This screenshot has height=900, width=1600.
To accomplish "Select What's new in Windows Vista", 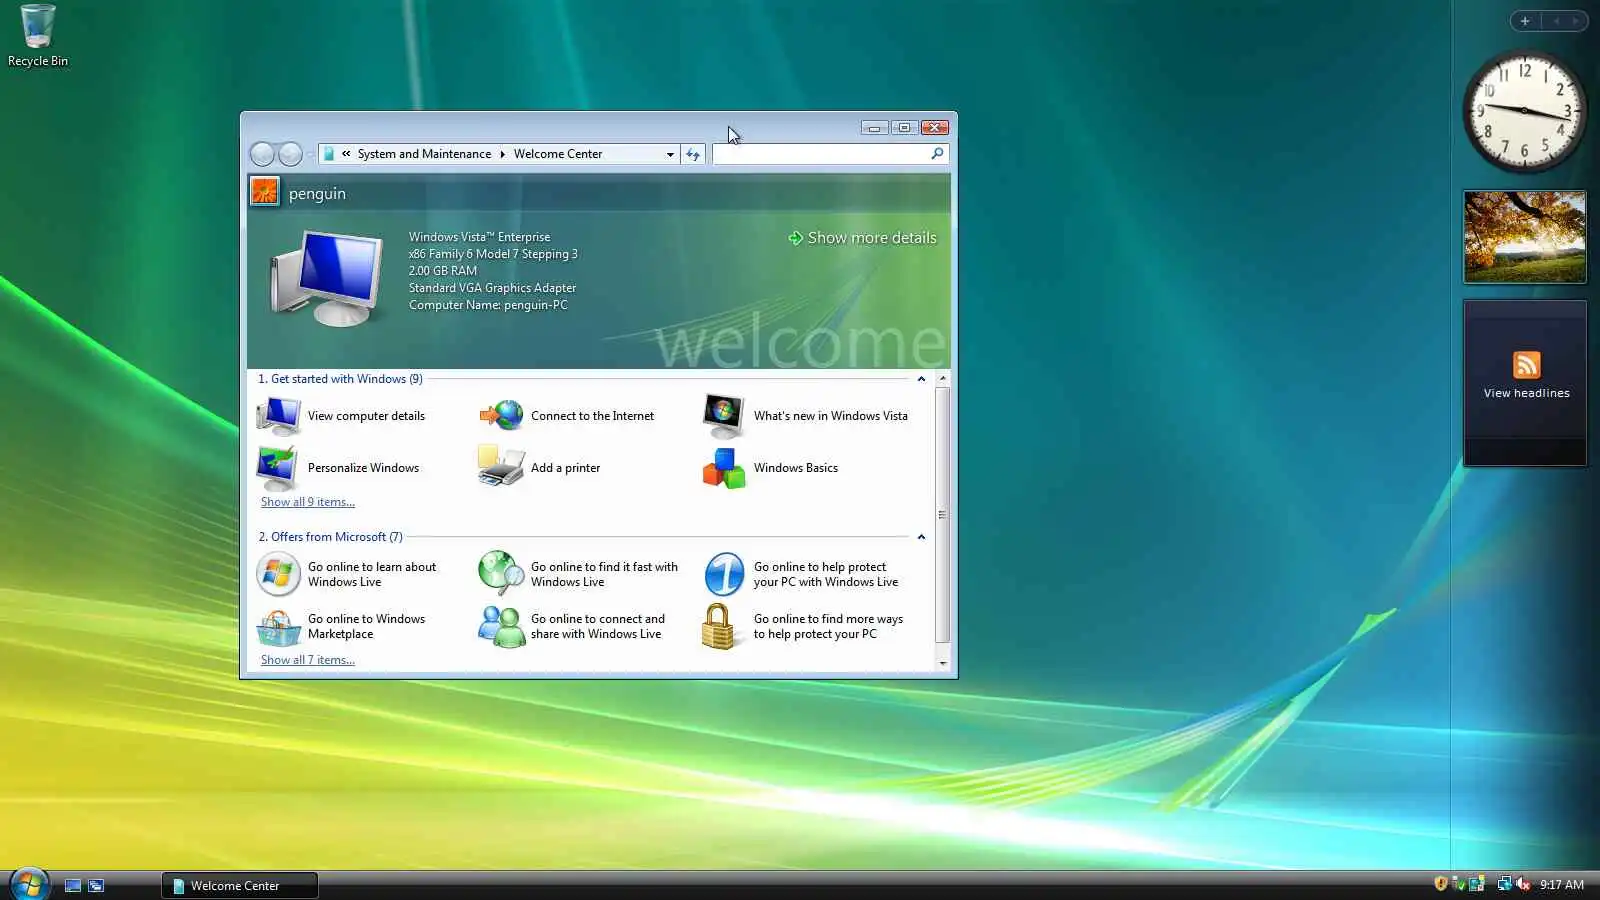I will [x=805, y=416].
